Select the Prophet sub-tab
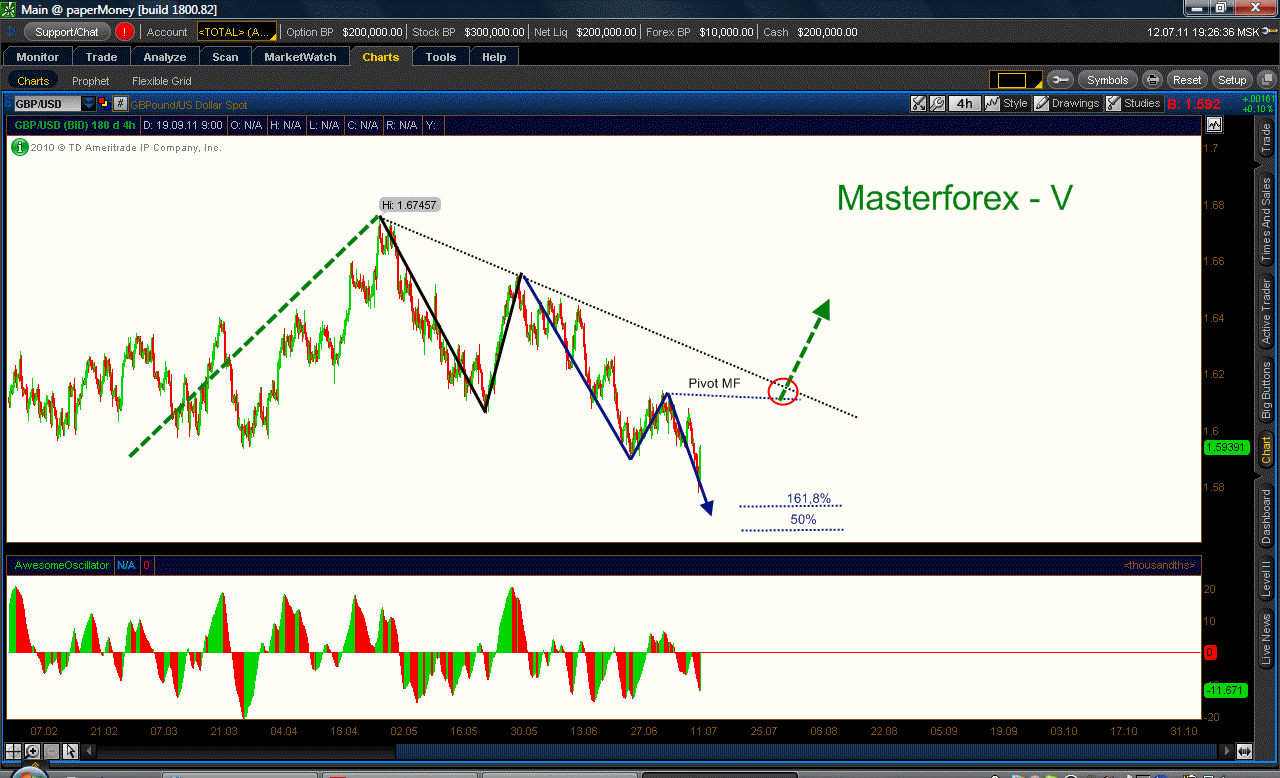Viewport: 1280px width, 778px height. point(90,81)
